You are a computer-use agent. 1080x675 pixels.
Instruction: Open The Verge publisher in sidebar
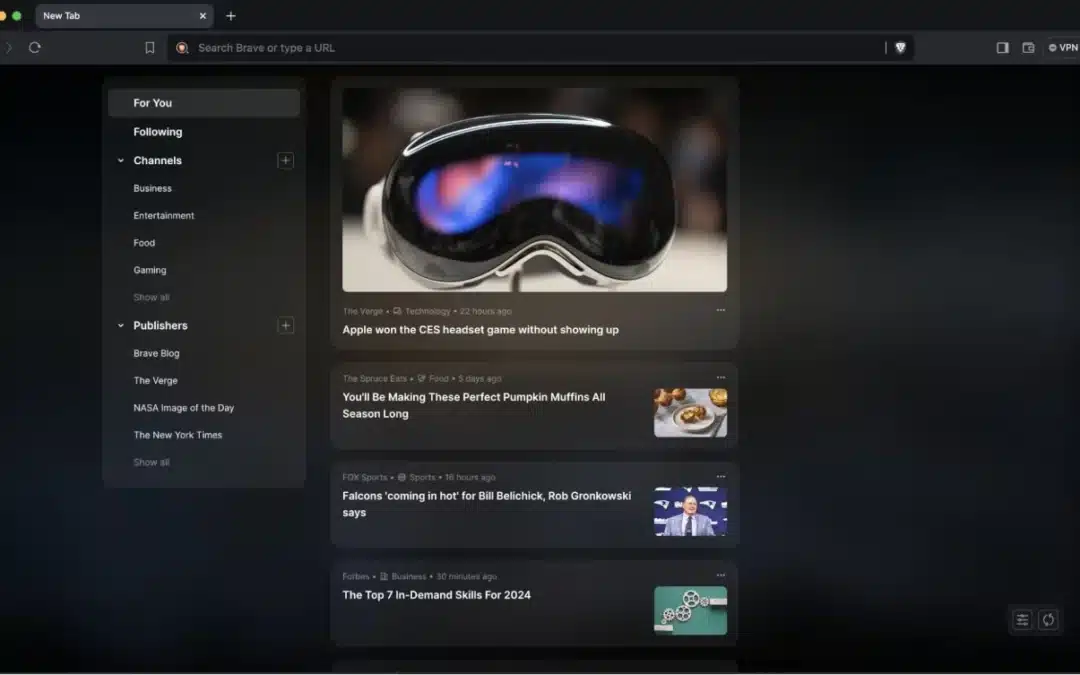coord(155,380)
